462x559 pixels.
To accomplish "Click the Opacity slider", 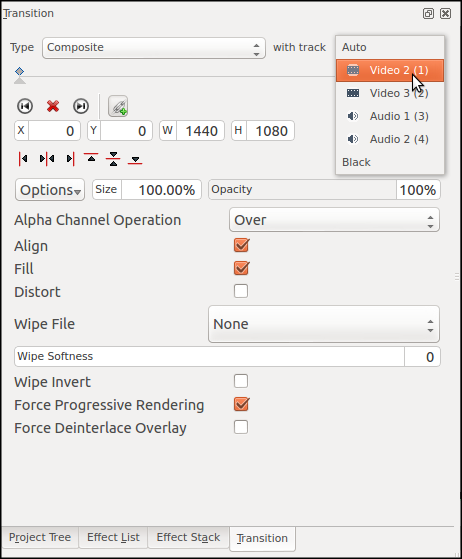I will pos(302,190).
